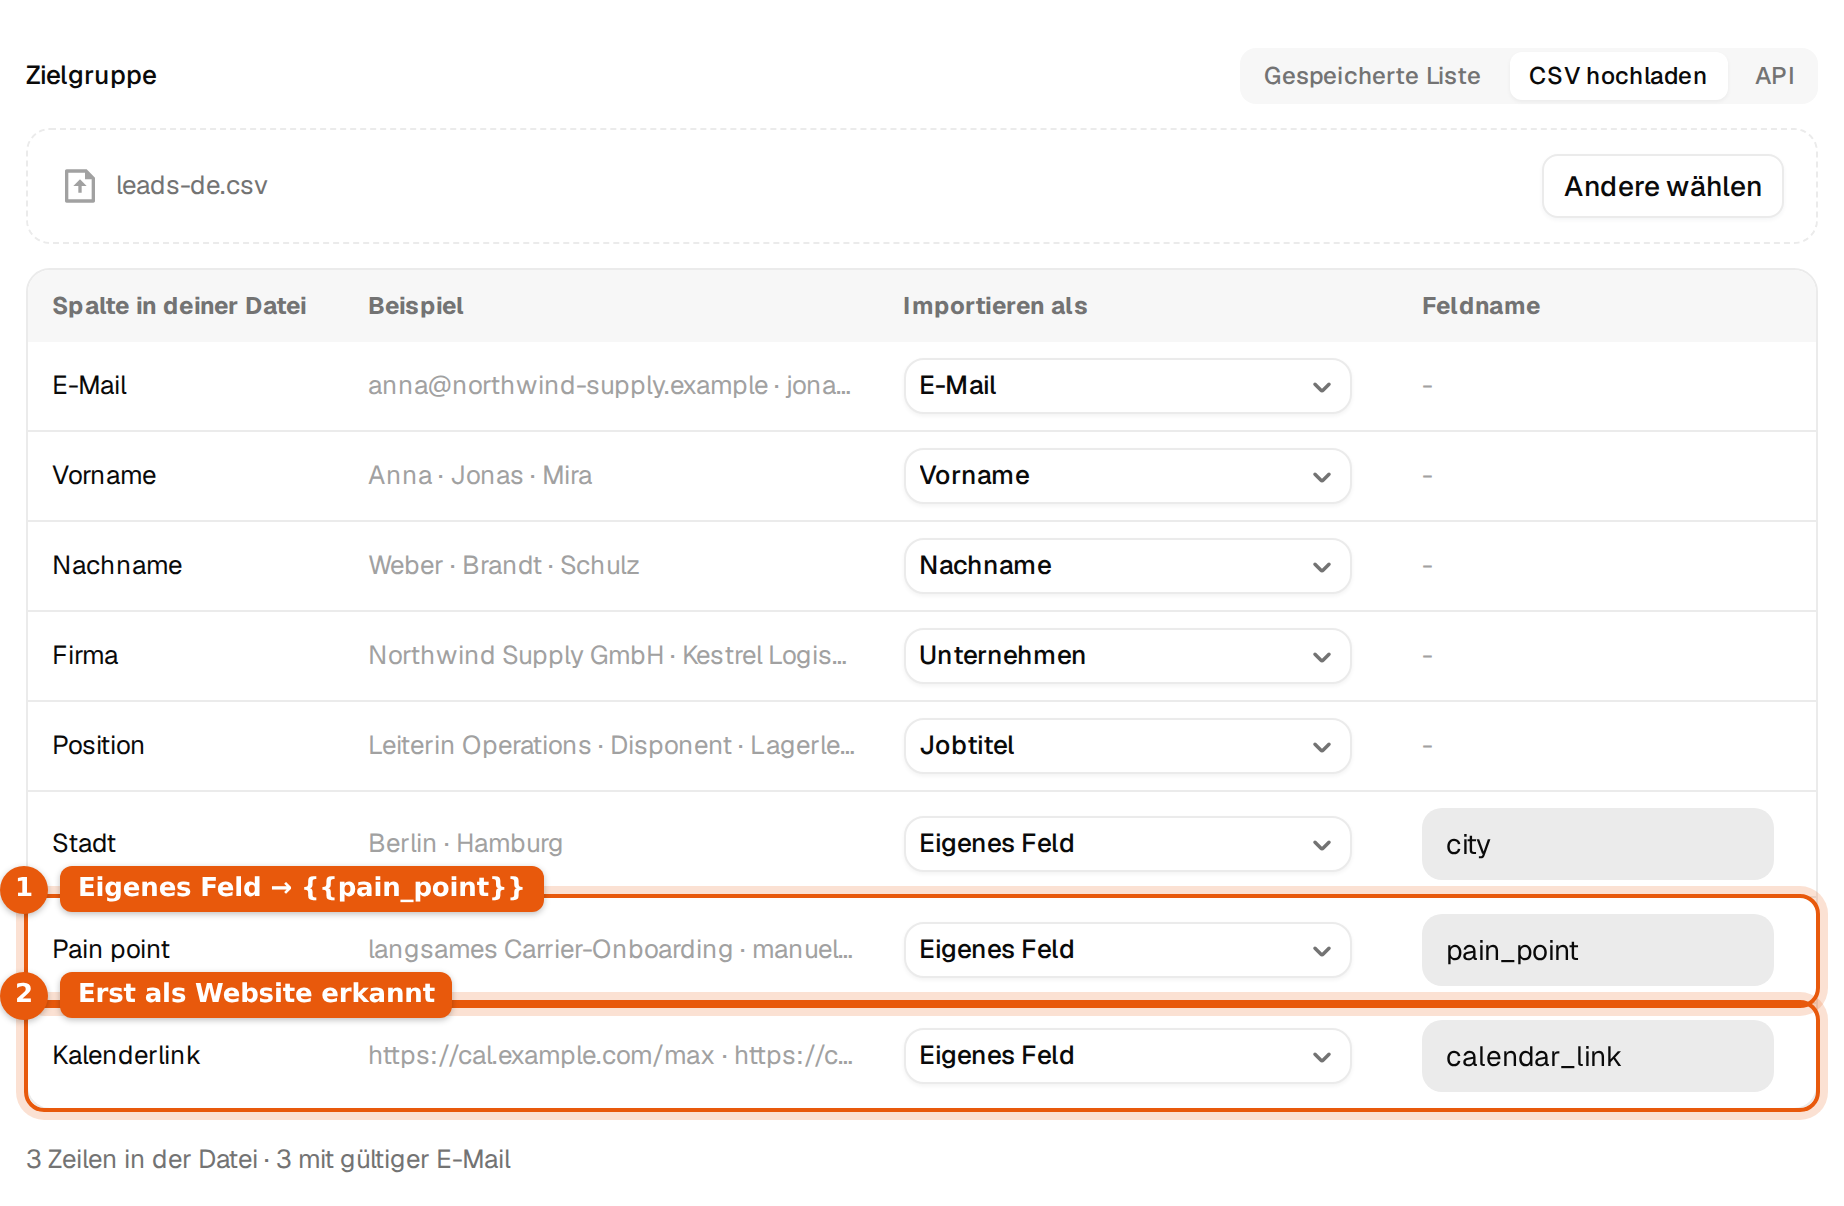Click the leads-de.csv file name
The height and width of the screenshot is (1206, 1844).
pyautogui.click(x=192, y=186)
